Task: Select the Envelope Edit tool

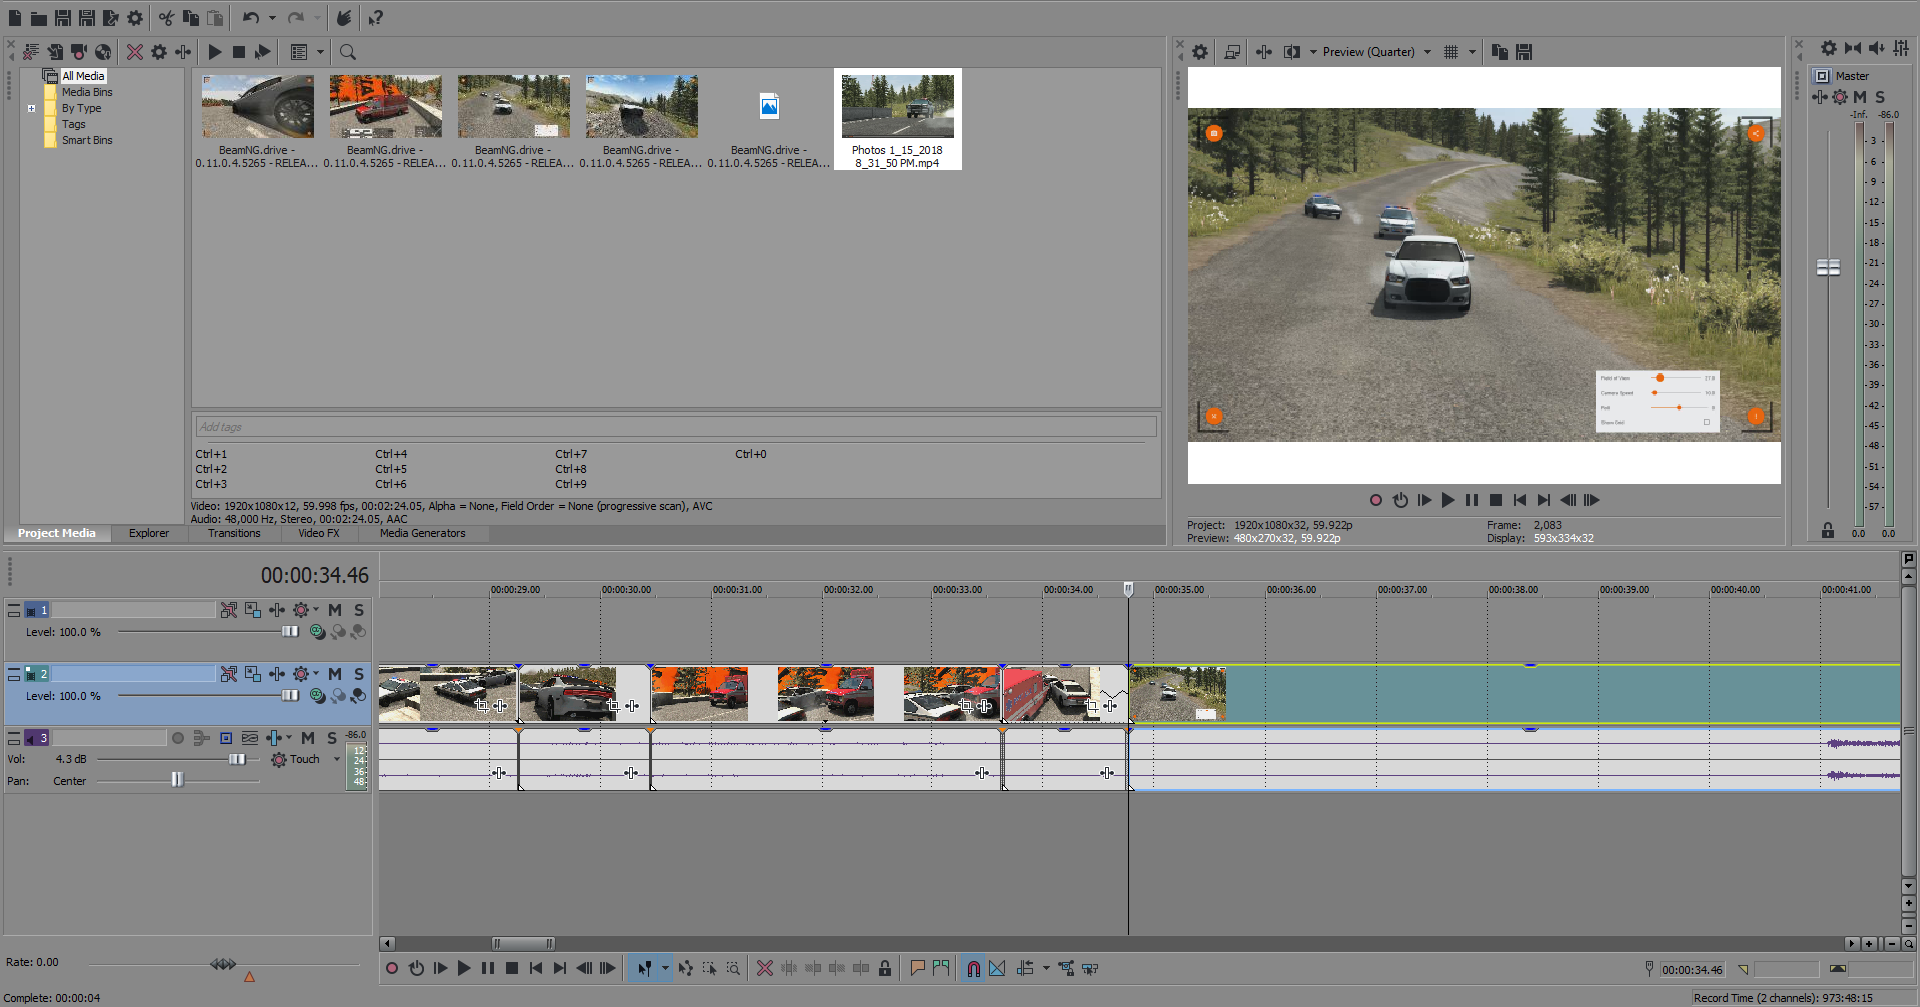Action: (685, 968)
